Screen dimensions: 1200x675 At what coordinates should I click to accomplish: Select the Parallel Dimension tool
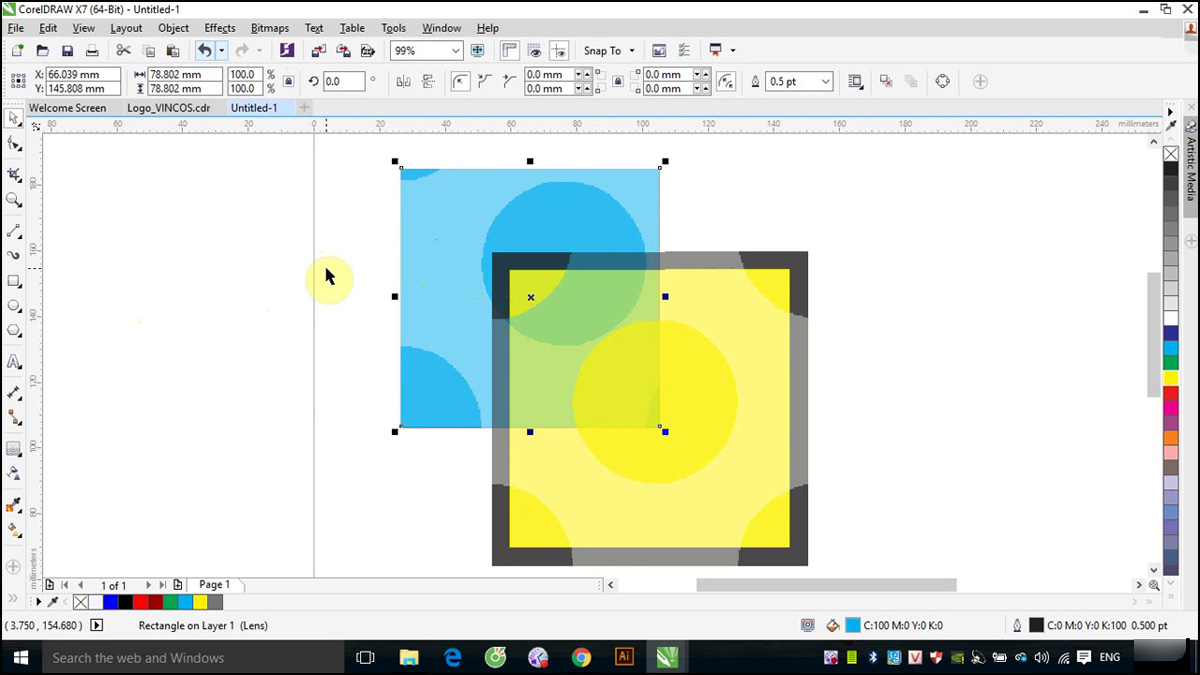[14, 393]
